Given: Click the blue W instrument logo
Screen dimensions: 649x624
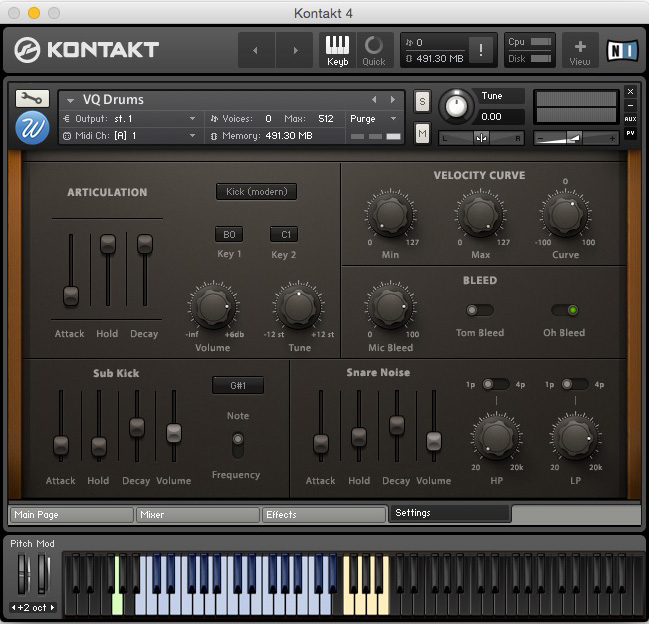Looking at the screenshot, I should pos(32,128).
